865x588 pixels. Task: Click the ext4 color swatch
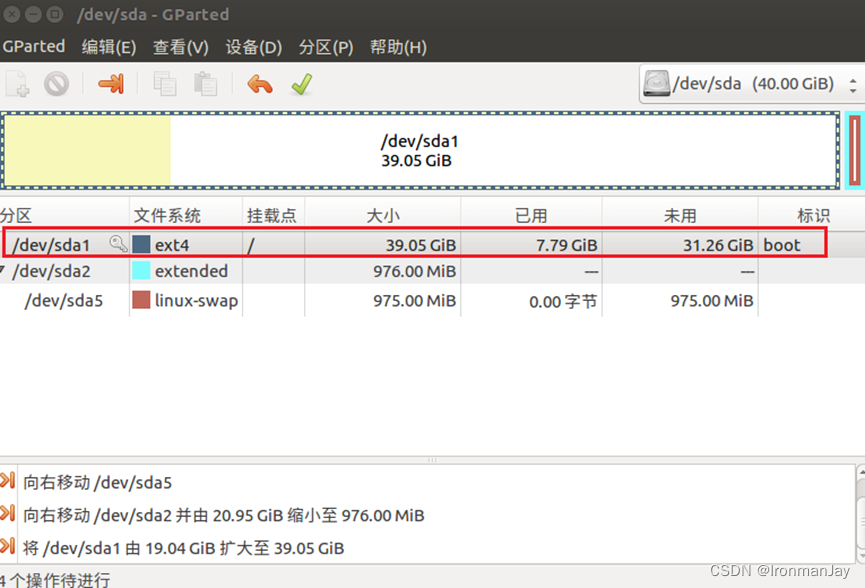pos(141,244)
